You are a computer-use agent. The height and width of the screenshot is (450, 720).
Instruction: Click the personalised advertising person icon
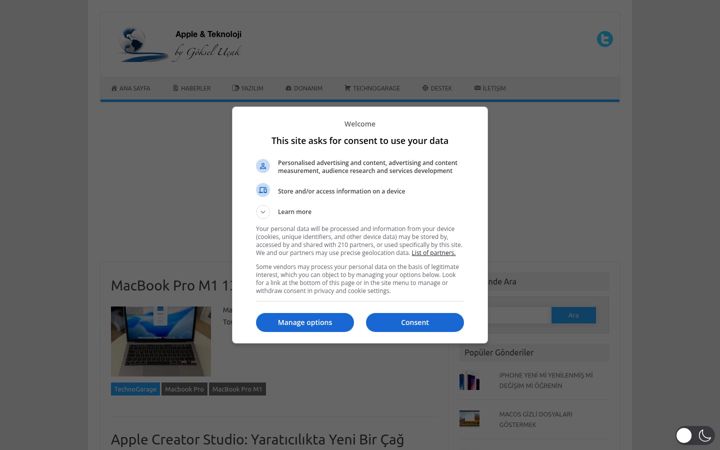(x=263, y=166)
